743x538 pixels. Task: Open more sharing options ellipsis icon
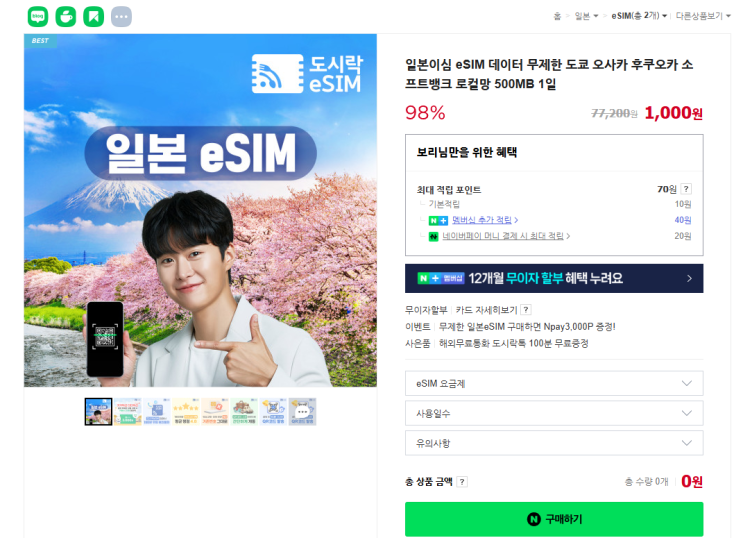pyautogui.click(x=121, y=17)
